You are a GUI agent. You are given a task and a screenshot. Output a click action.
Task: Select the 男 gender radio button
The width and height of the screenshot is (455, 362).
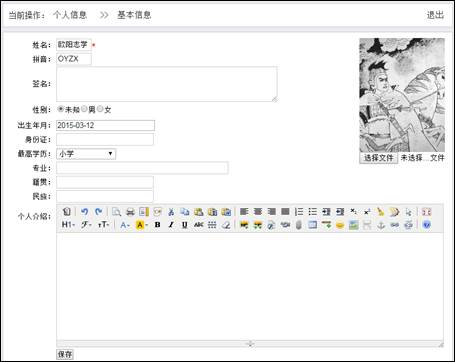point(85,109)
